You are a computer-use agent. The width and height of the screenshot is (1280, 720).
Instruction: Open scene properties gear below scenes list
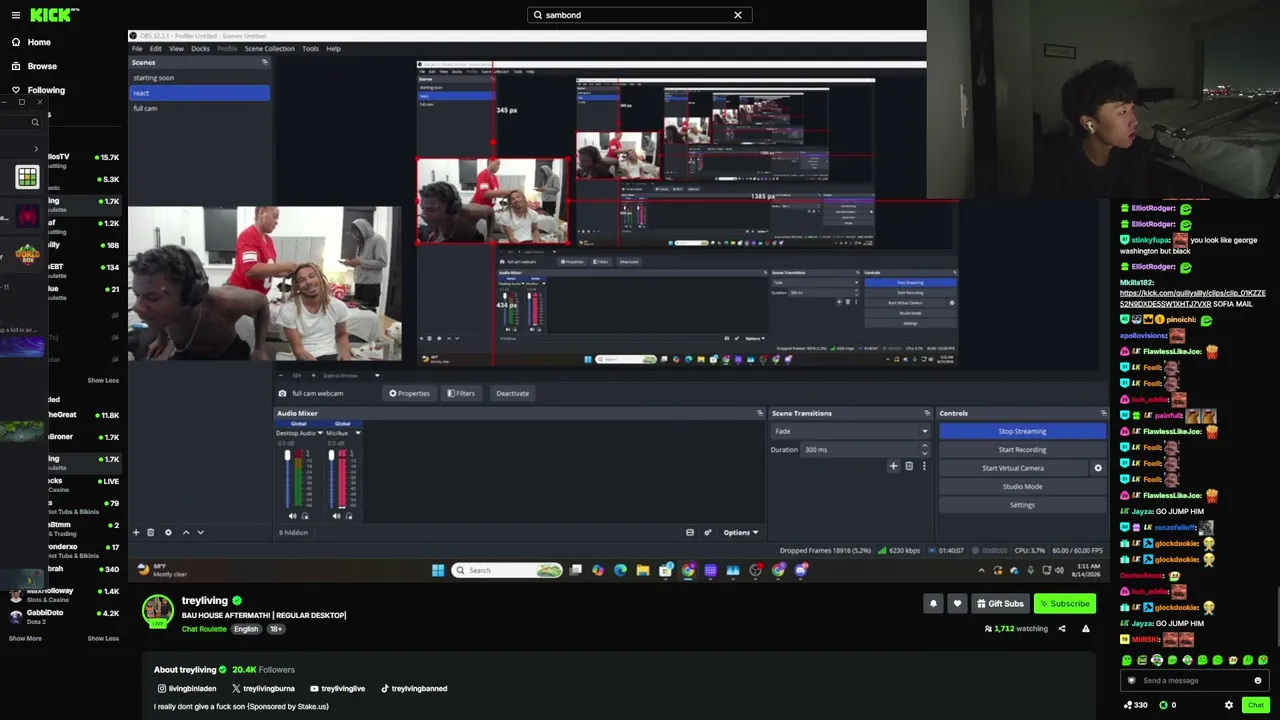click(168, 532)
